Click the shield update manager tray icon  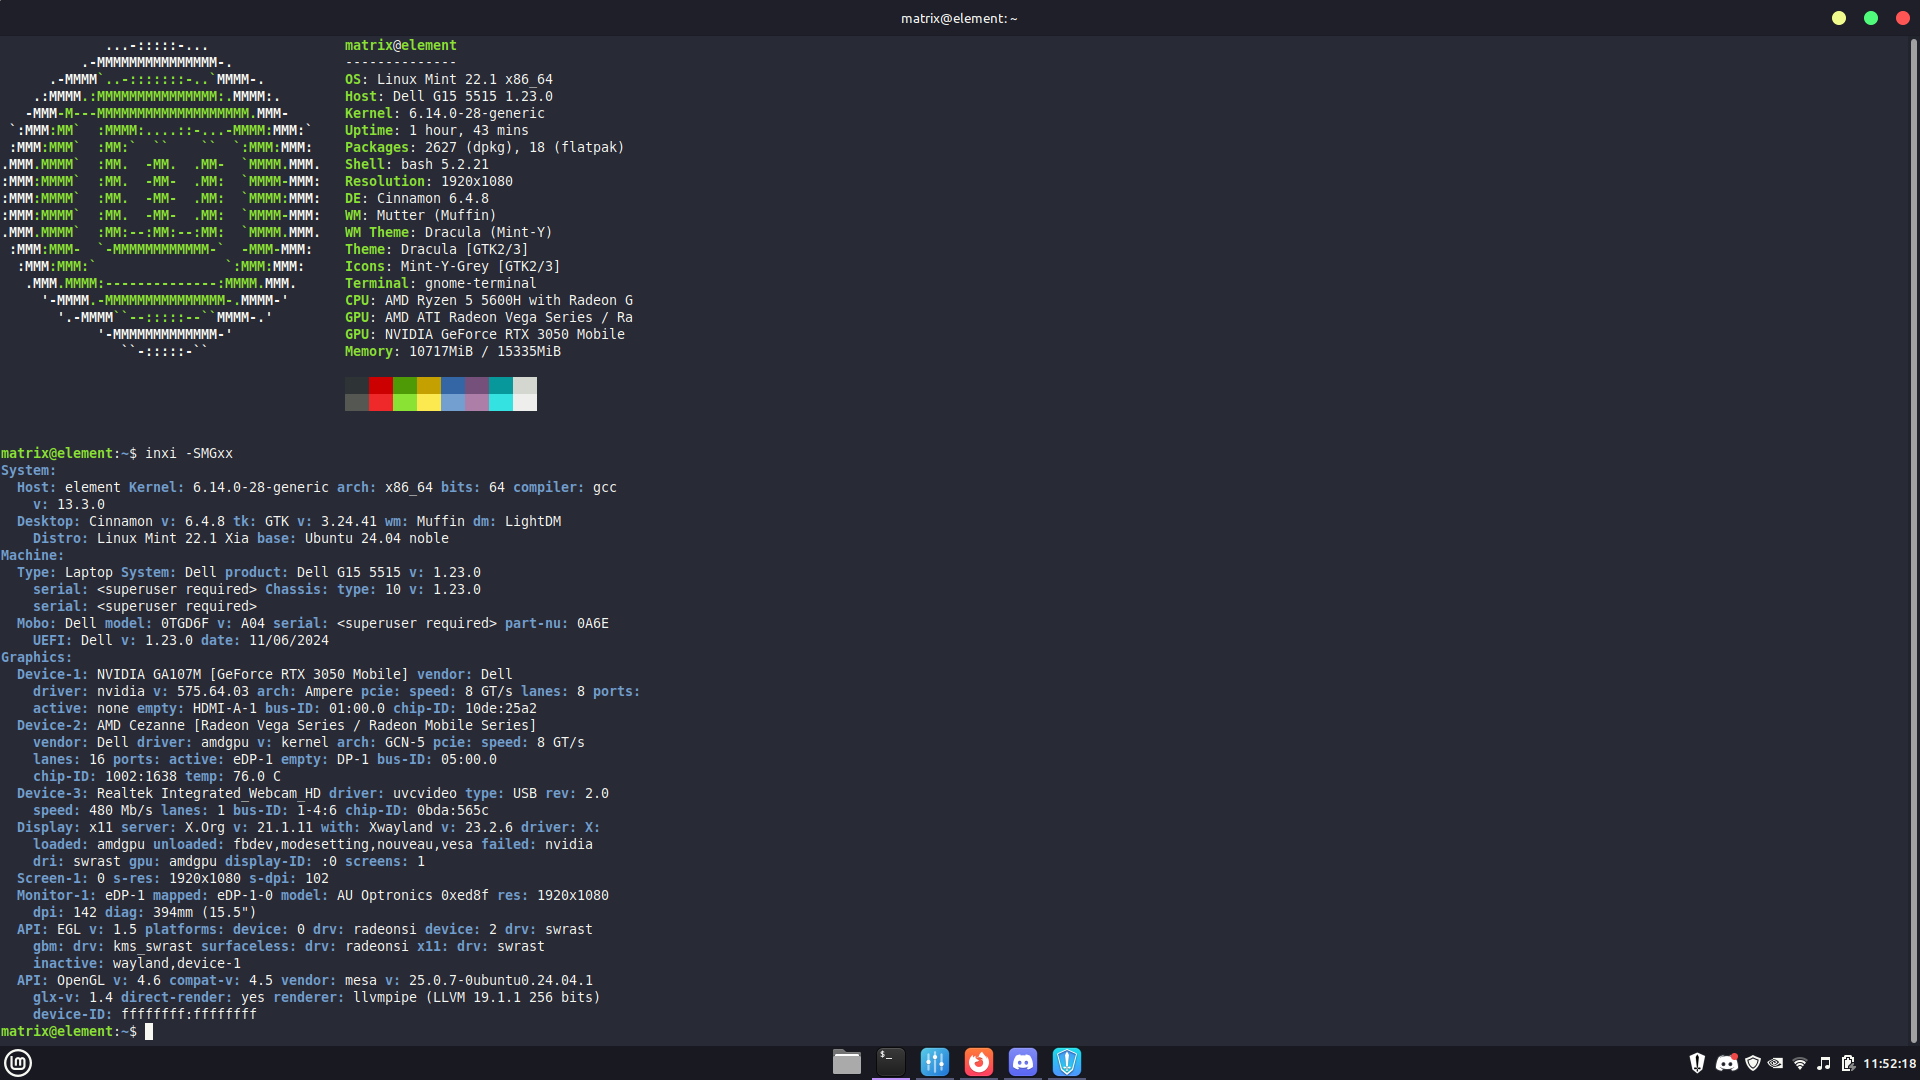point(1752,1063)
